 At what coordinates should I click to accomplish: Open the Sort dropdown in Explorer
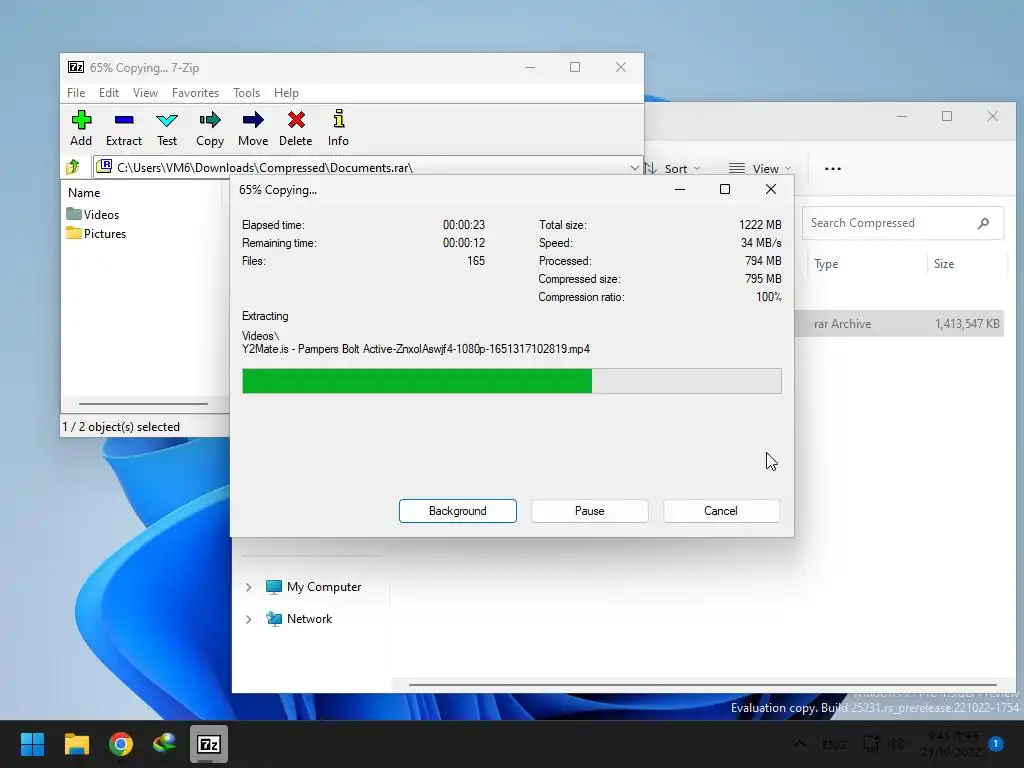673,168
